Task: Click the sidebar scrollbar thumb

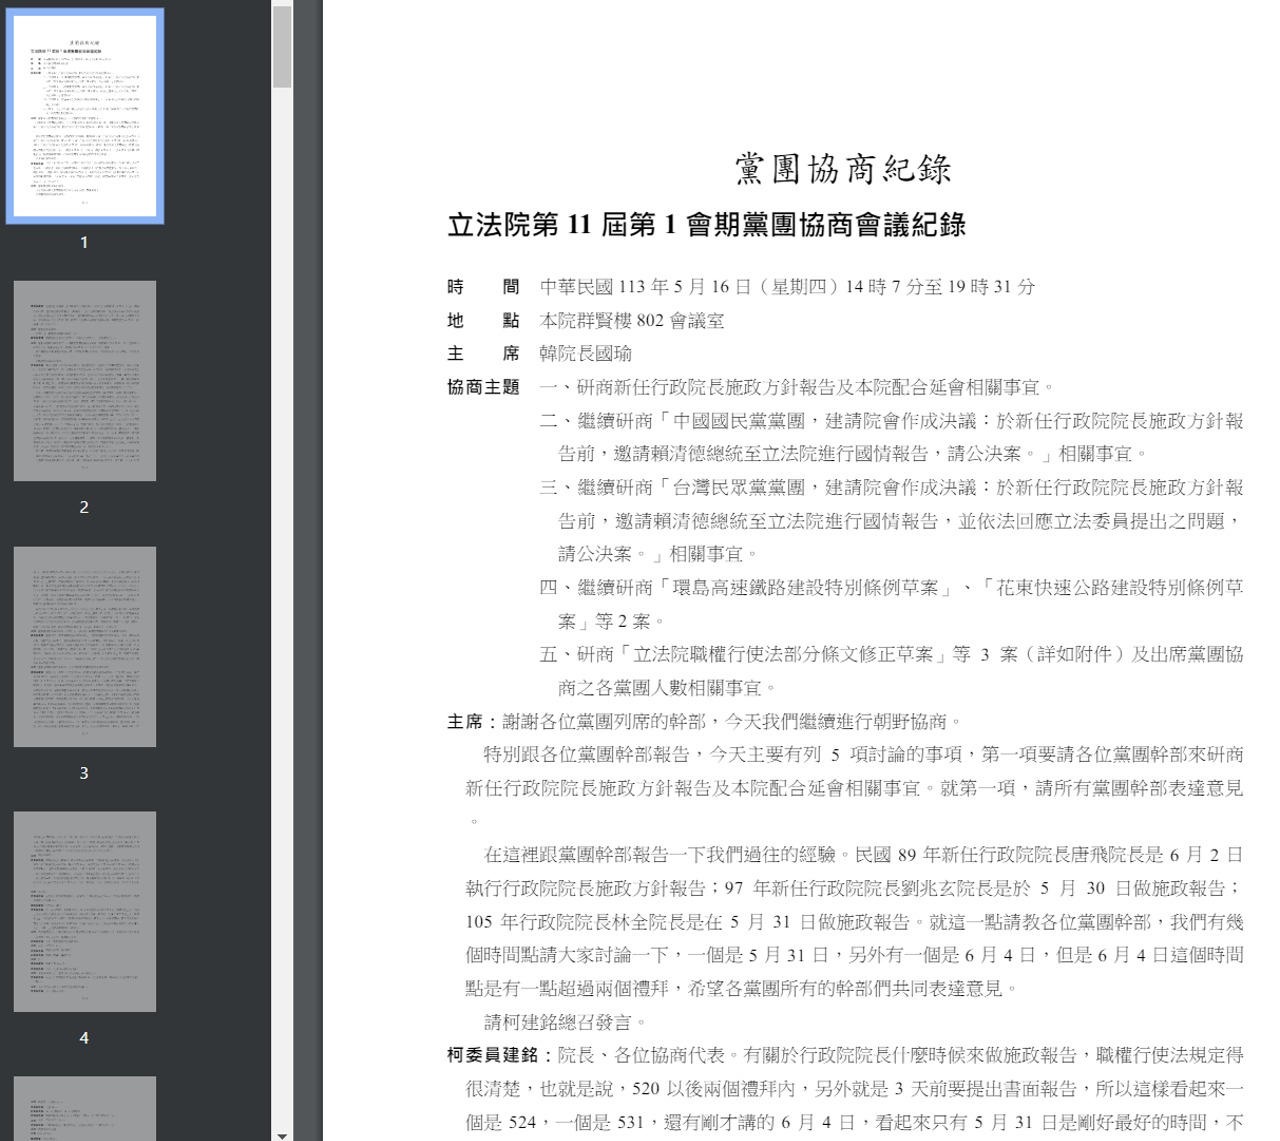Action: pos(282,46)
